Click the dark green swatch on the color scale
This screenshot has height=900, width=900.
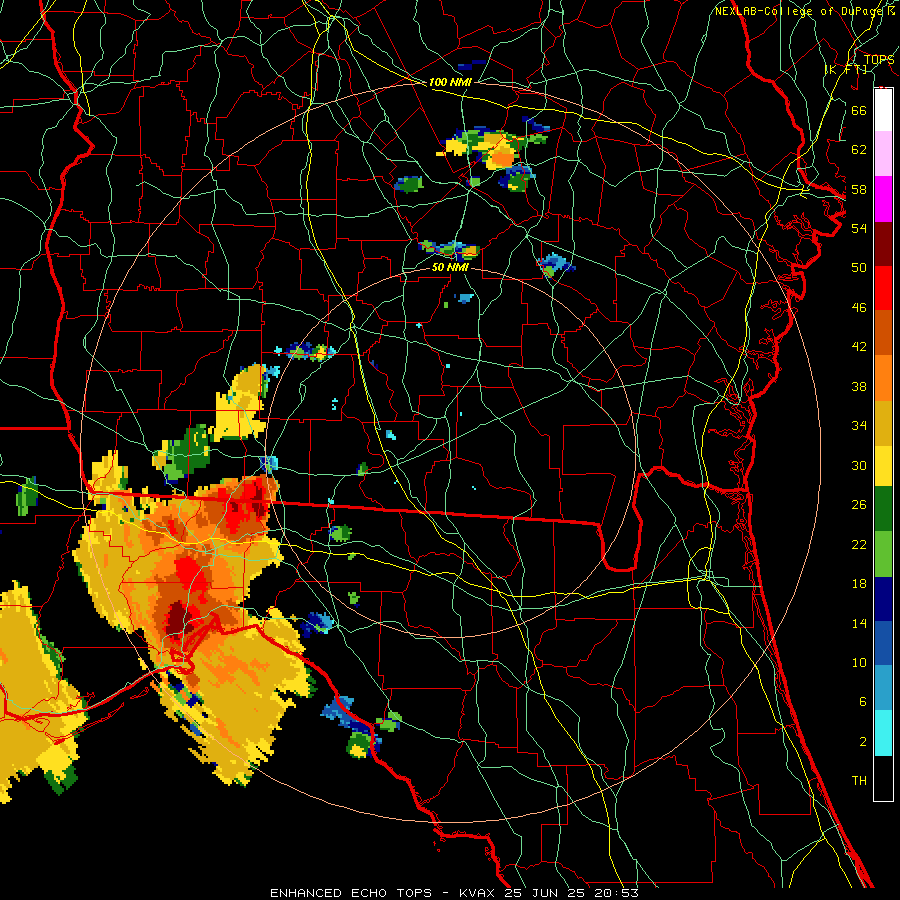(883, 508)
